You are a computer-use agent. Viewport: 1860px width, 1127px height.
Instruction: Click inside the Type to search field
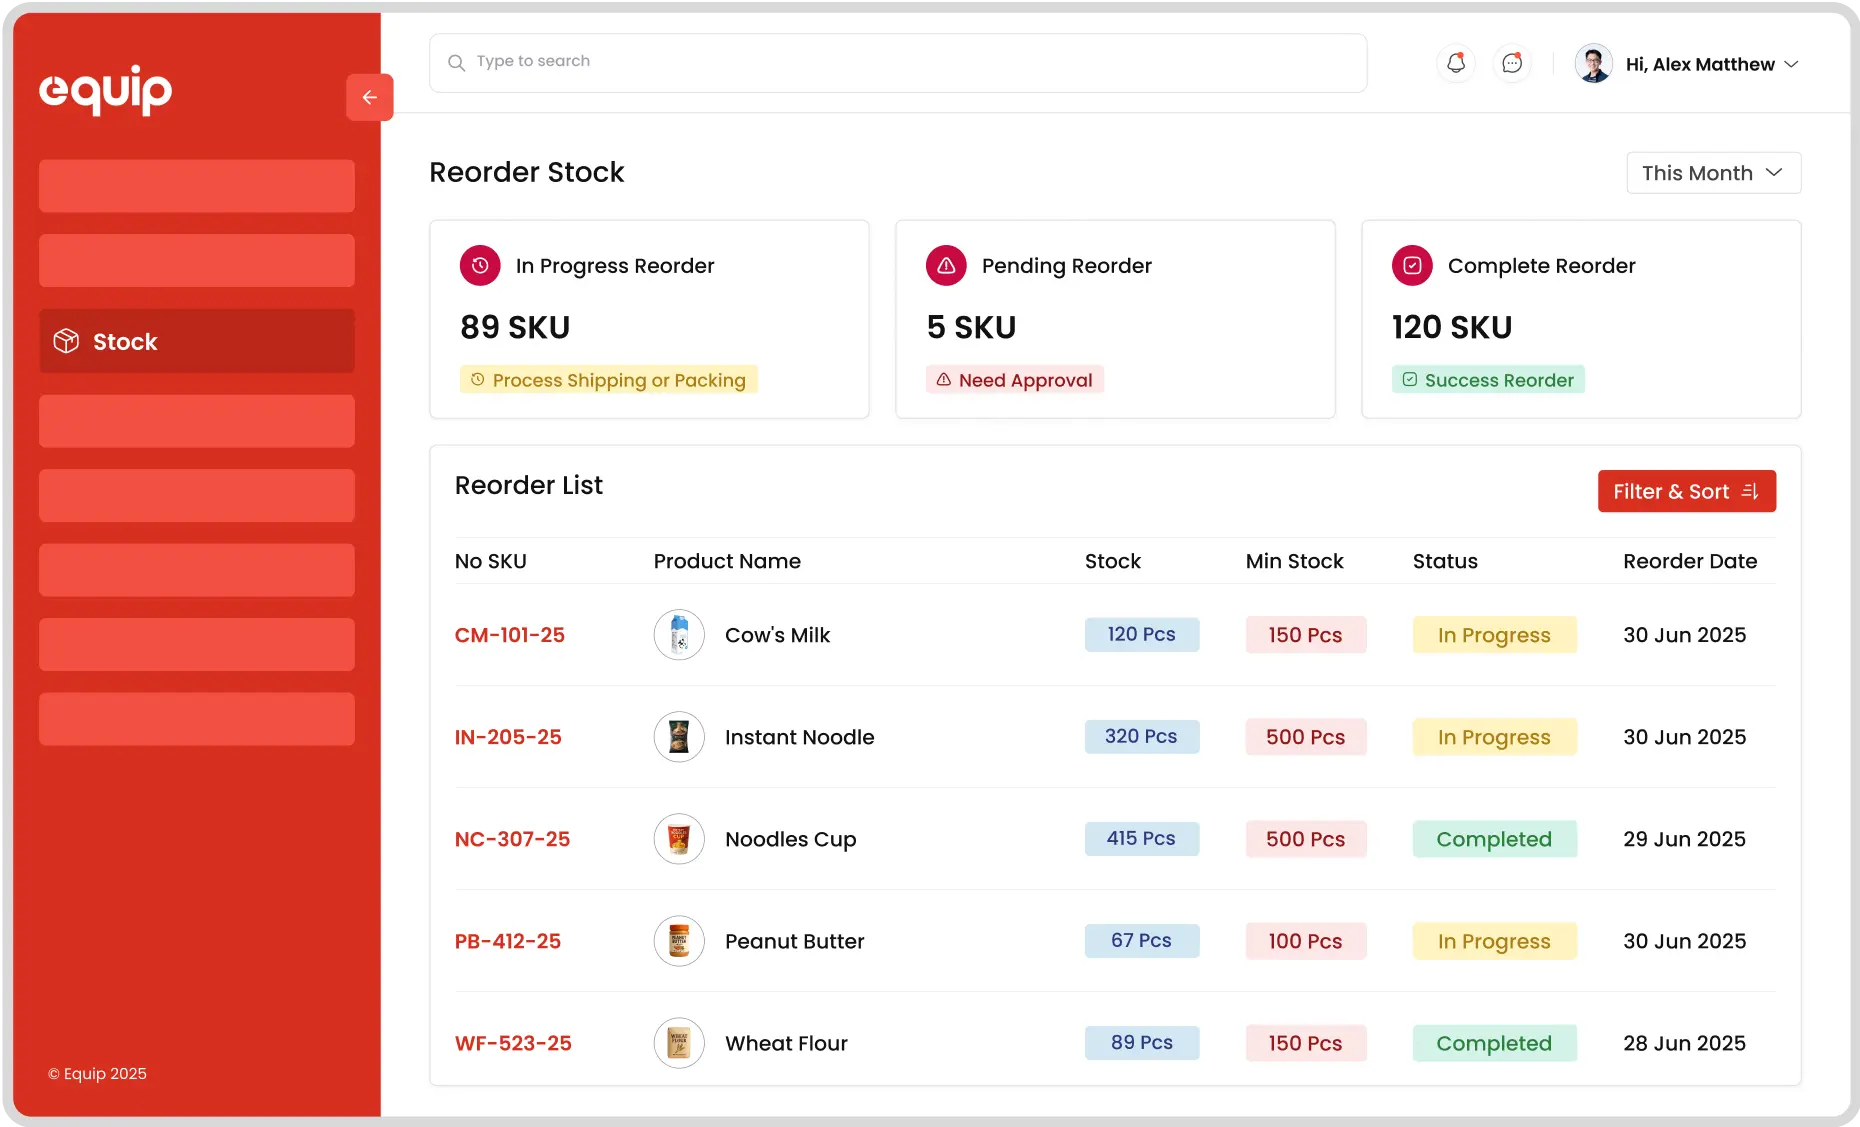click(898, 62)
